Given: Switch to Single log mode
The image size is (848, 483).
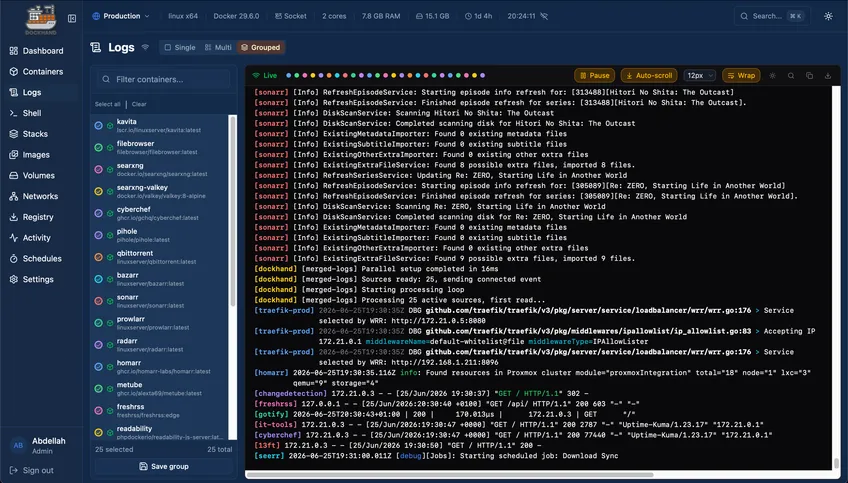Looking at the screenshot, I should (x=180, y=48).
